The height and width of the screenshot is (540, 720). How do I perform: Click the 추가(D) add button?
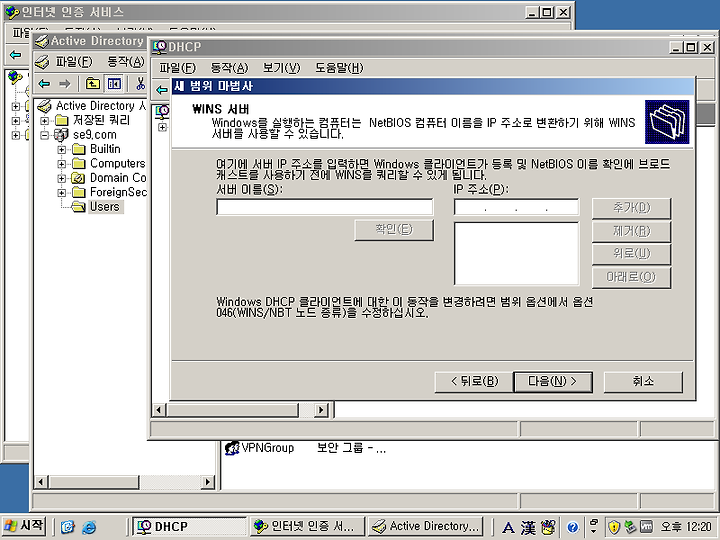tap(631, 208)
